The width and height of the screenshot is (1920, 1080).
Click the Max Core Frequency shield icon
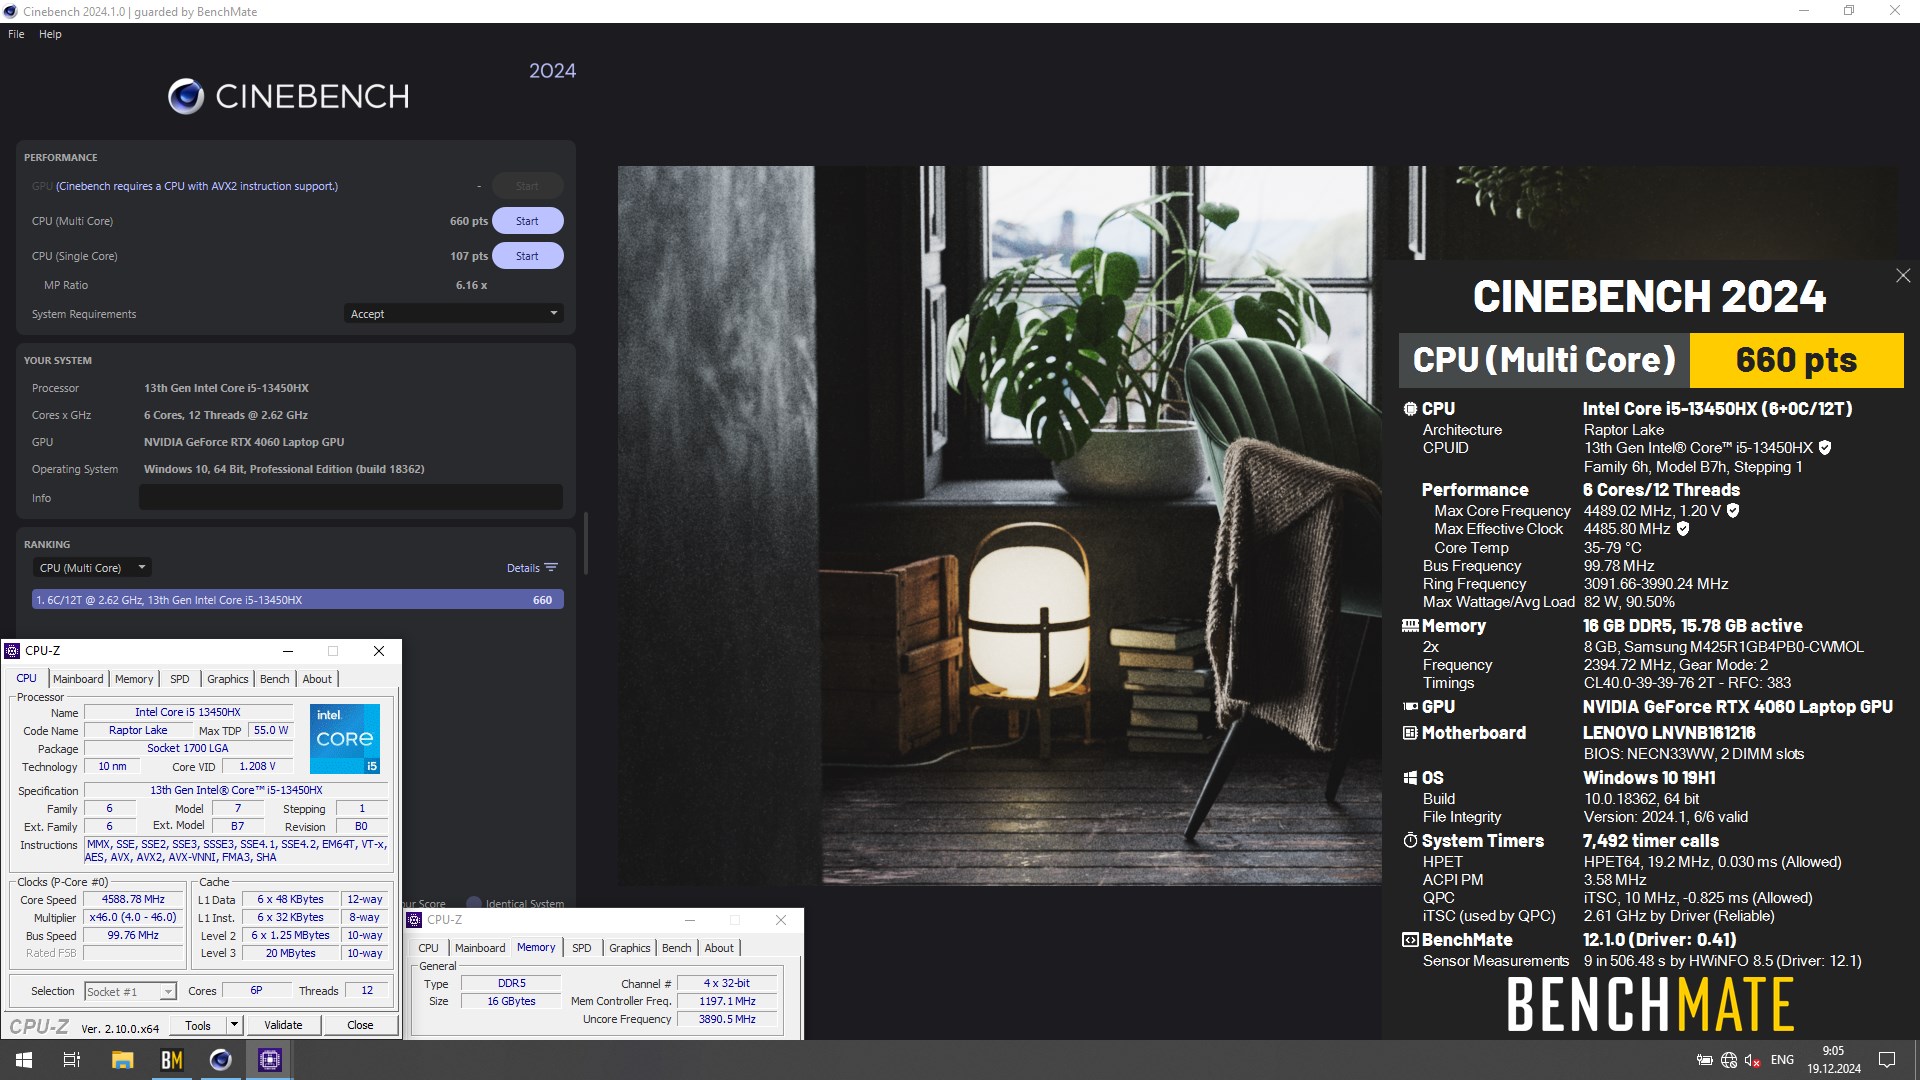point(1733,511)
